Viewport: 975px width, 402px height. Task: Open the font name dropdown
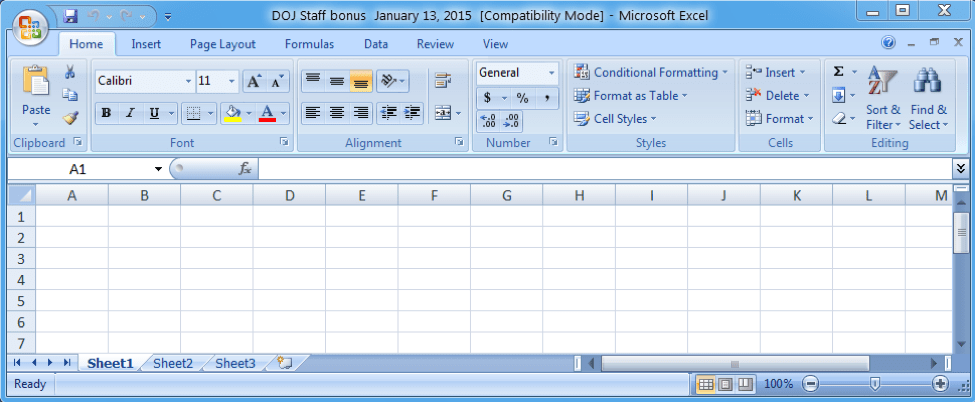pos(188,82)
